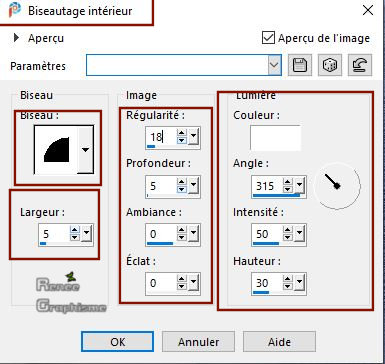Click the Aide button
The width and height of the screenshot is (385, 364).
[279, 342]
